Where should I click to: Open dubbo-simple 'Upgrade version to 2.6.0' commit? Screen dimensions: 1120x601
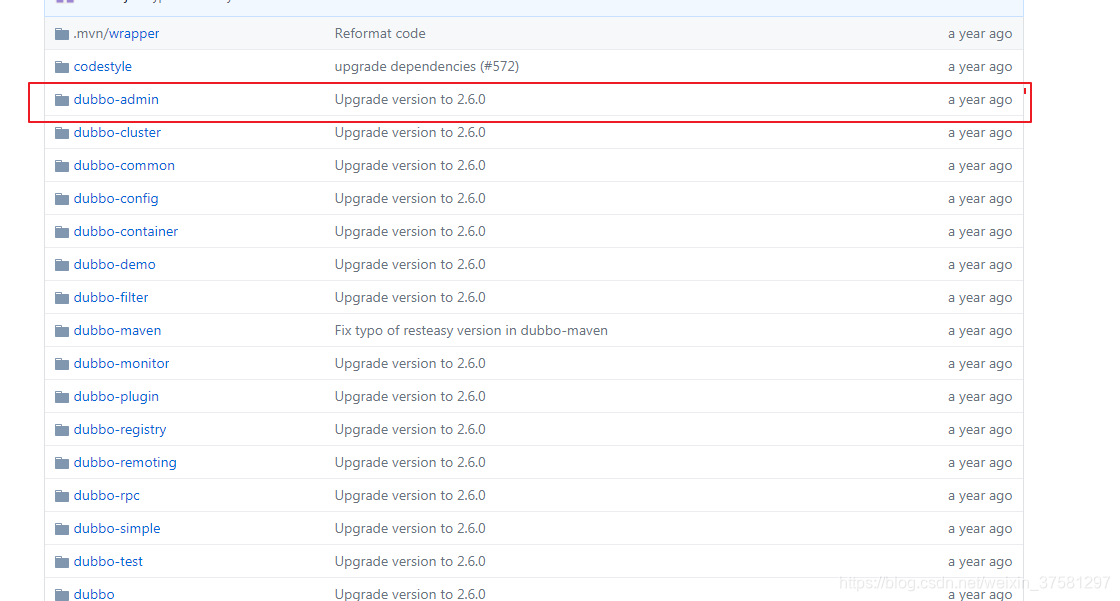point(410,528)
